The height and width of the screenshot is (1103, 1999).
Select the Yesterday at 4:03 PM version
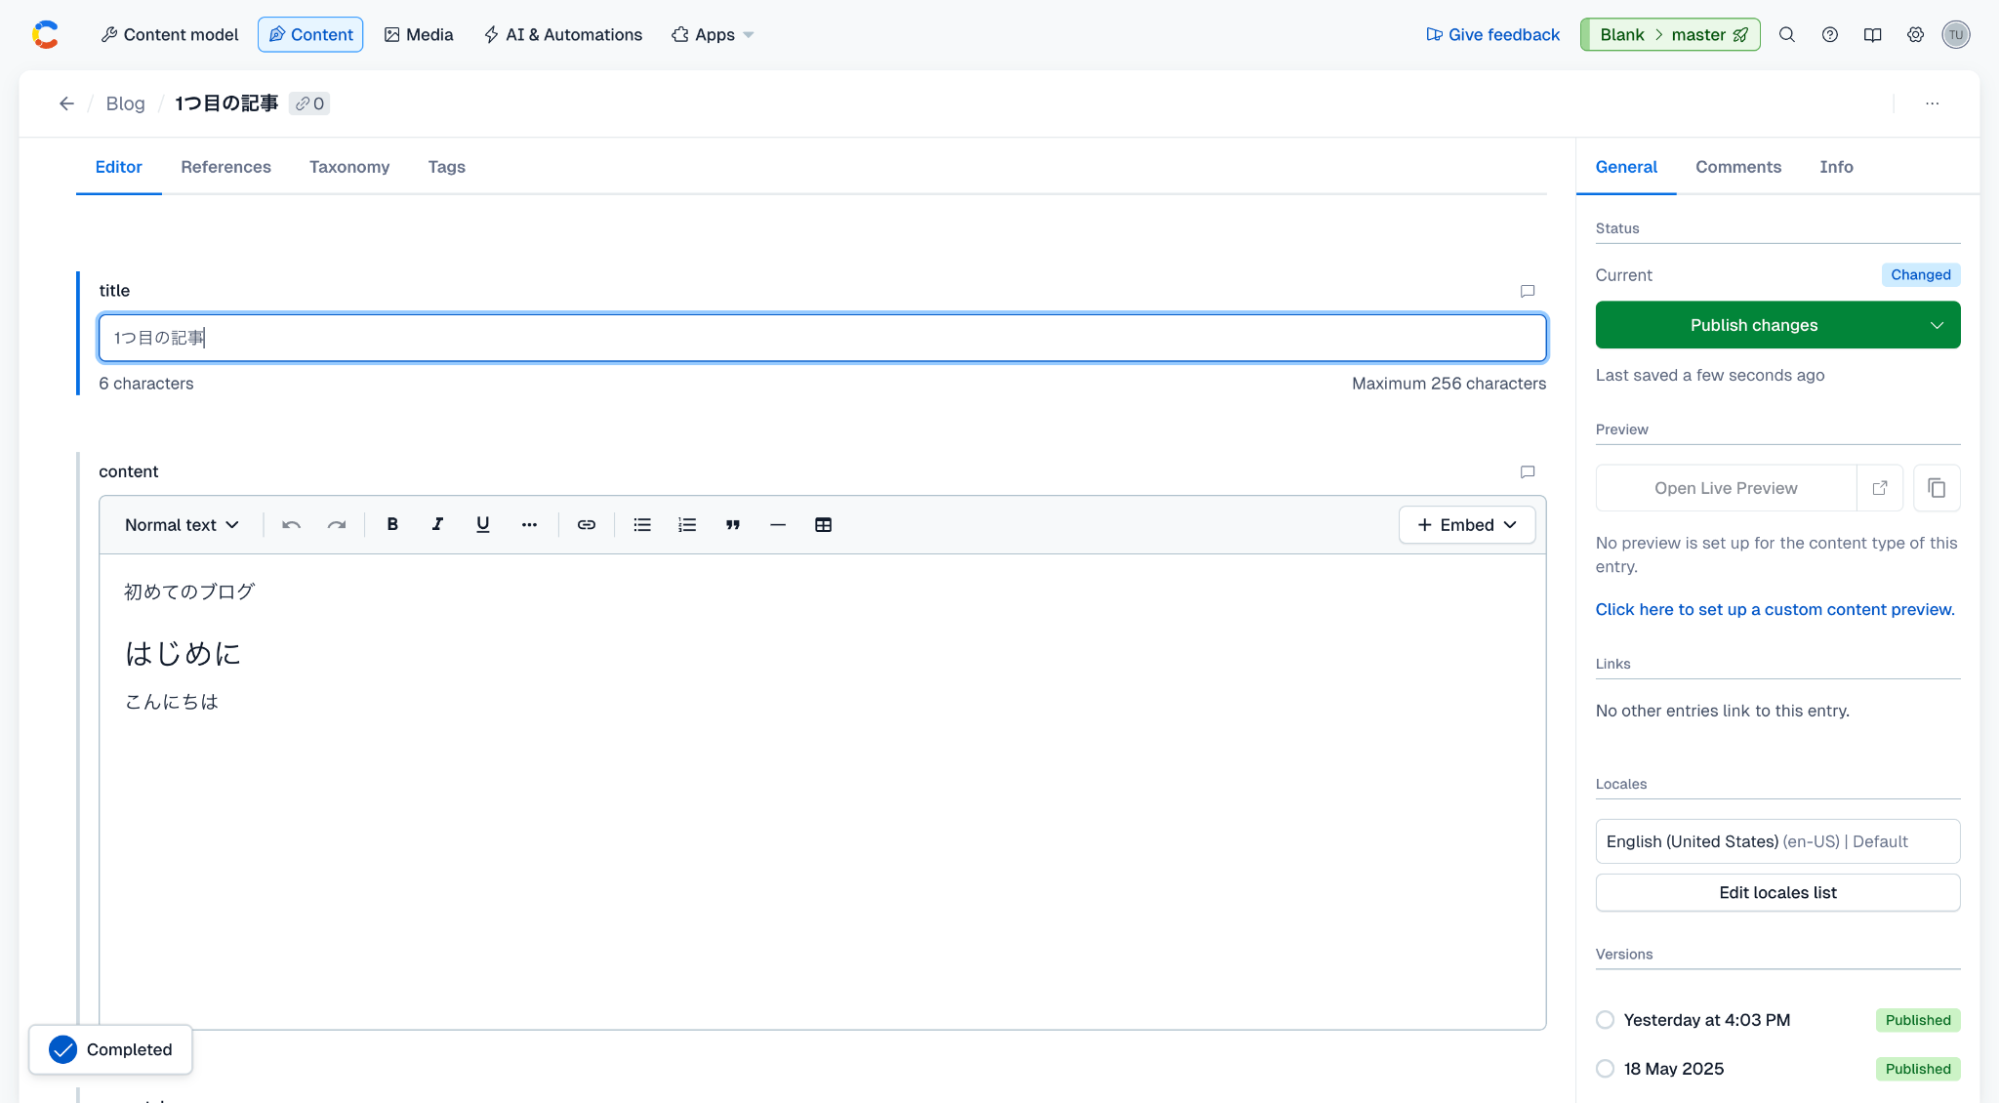[x=1605, y=1019]
